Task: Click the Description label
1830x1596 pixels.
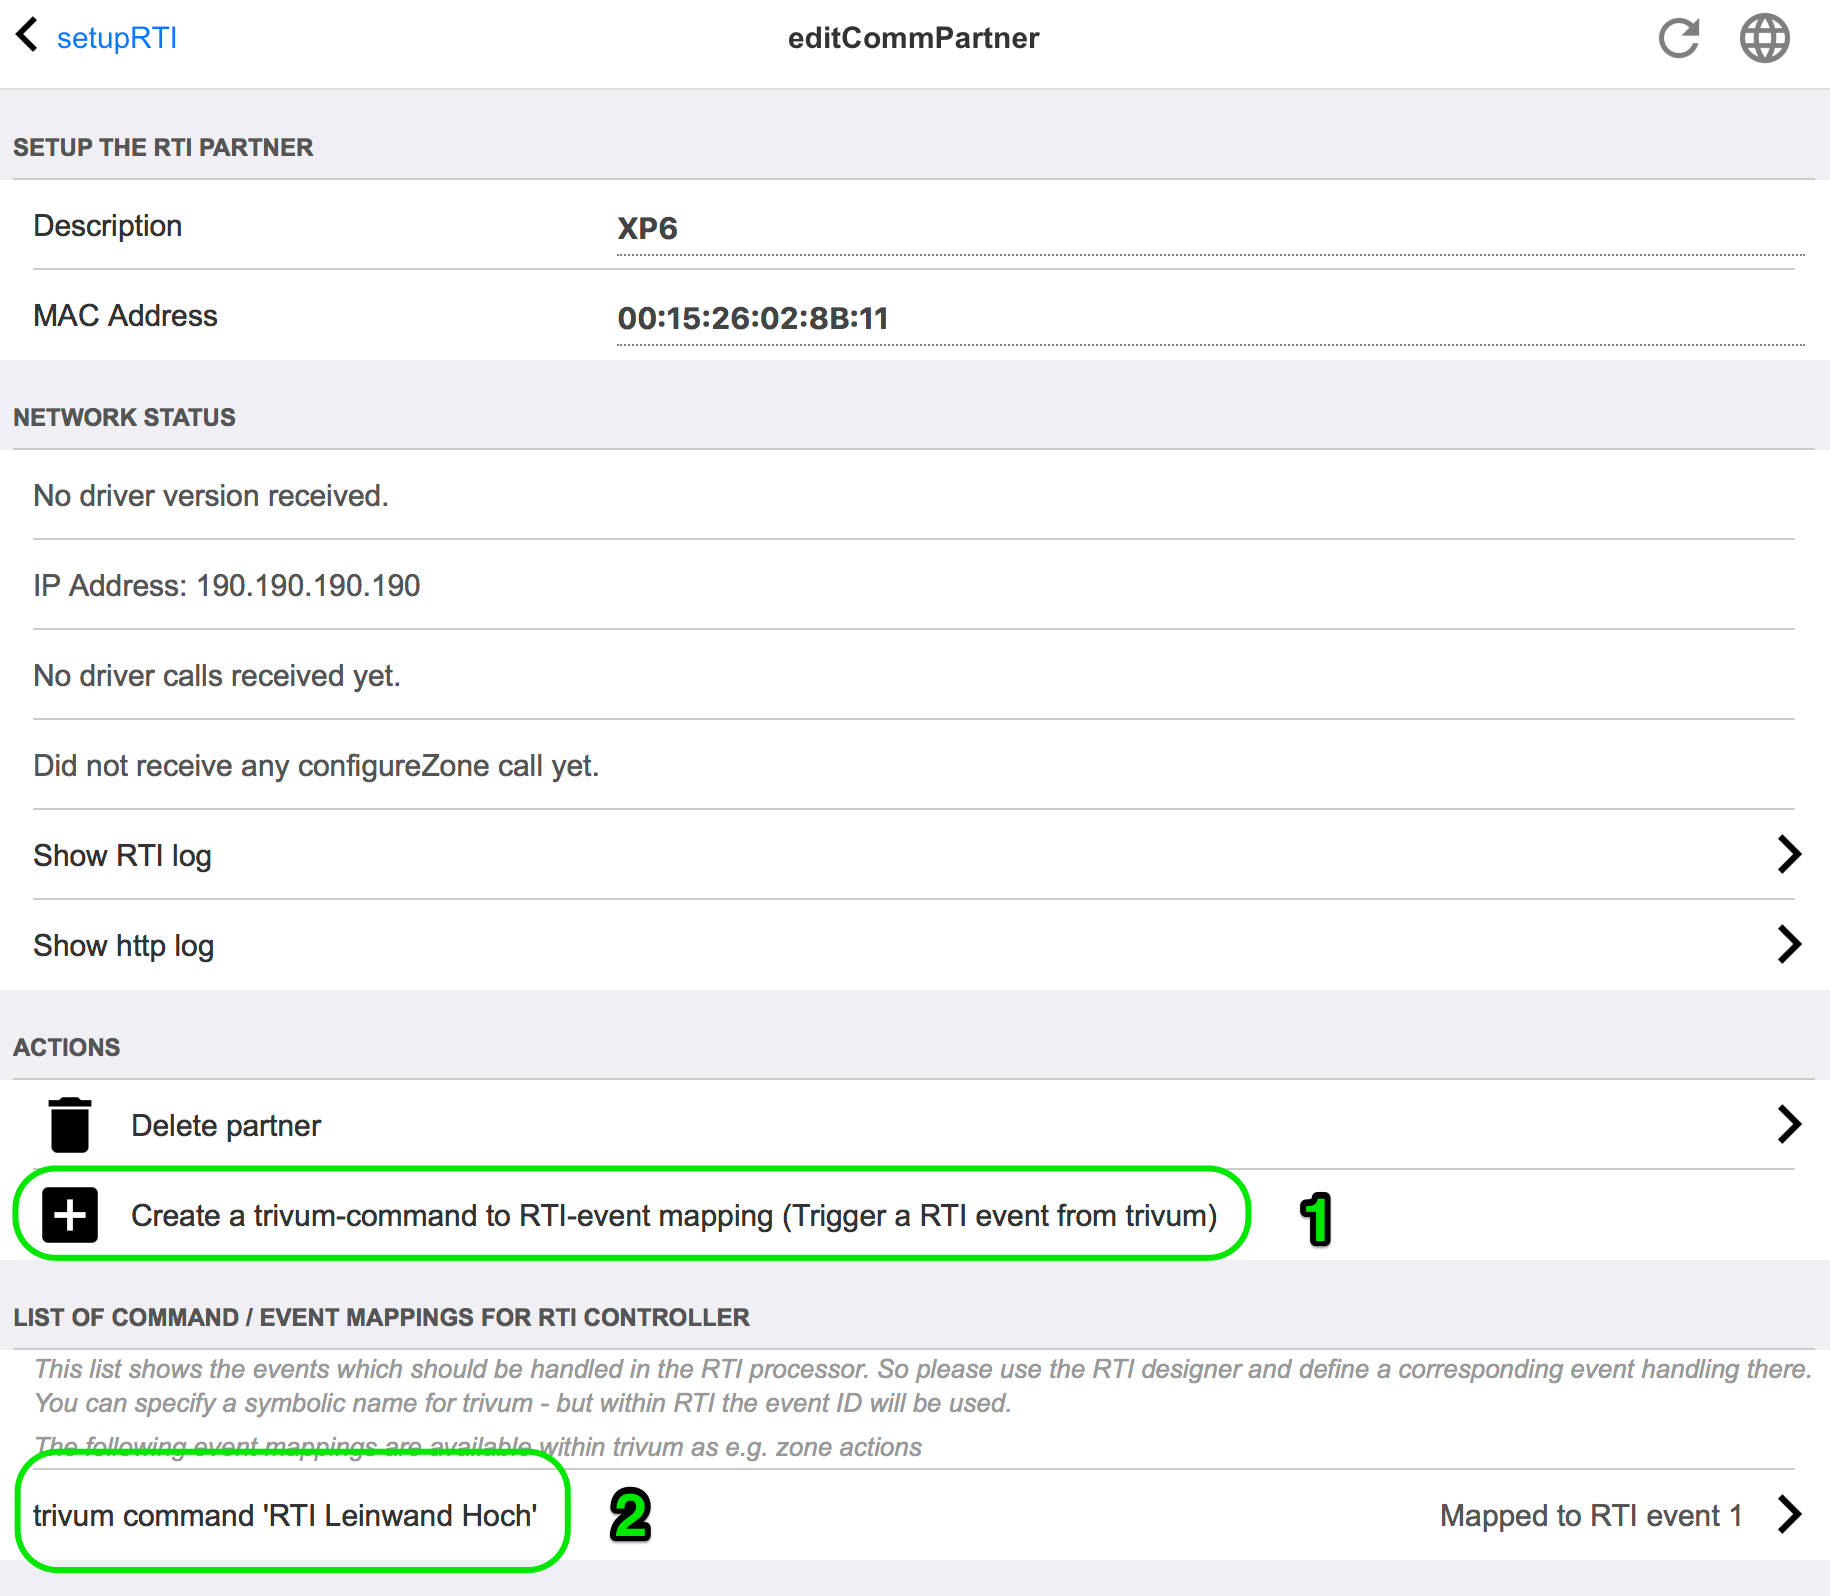Action: tap(108, 226)
